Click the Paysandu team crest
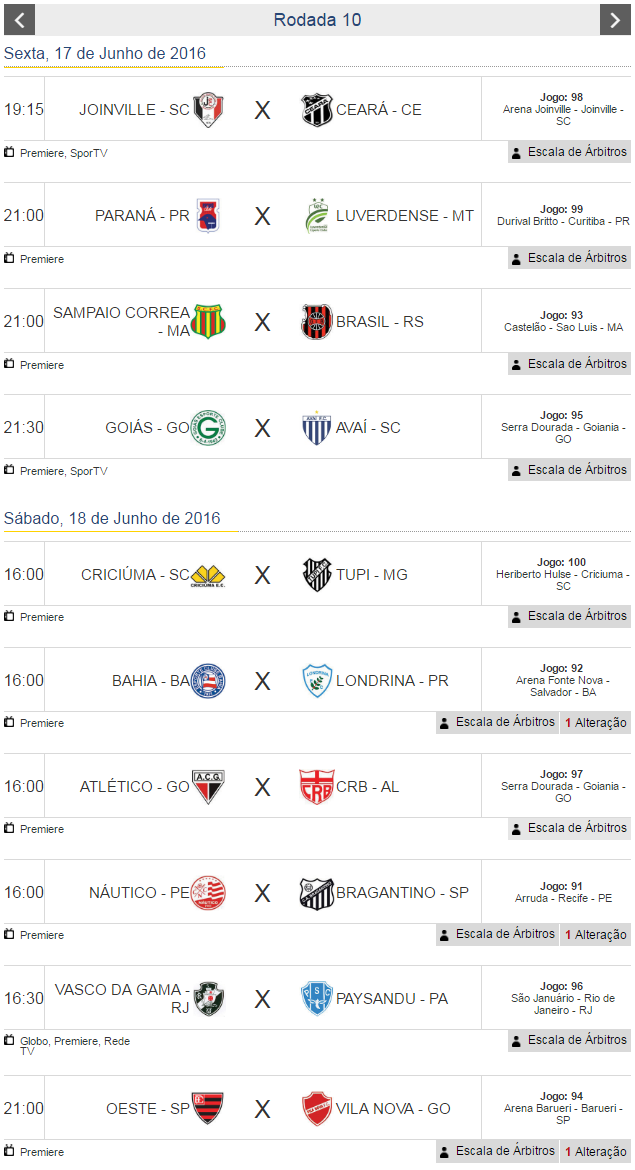The image size is (635, 1170). click(x=317, y=999)
